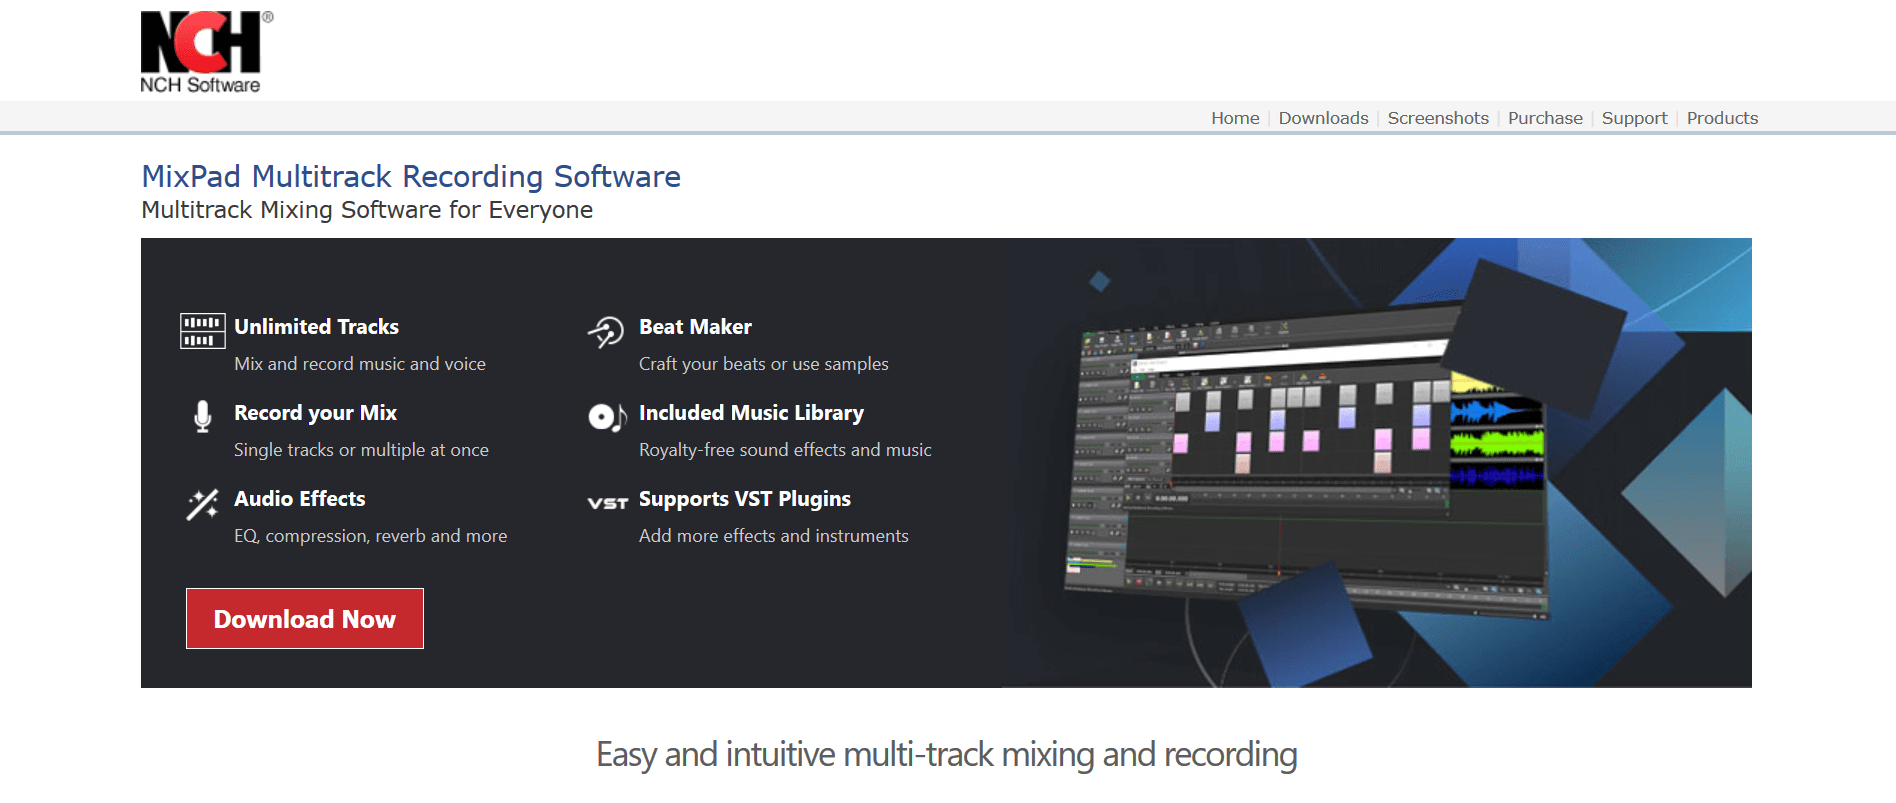Click the Supports VST Plugins heading

coord(745,499)
